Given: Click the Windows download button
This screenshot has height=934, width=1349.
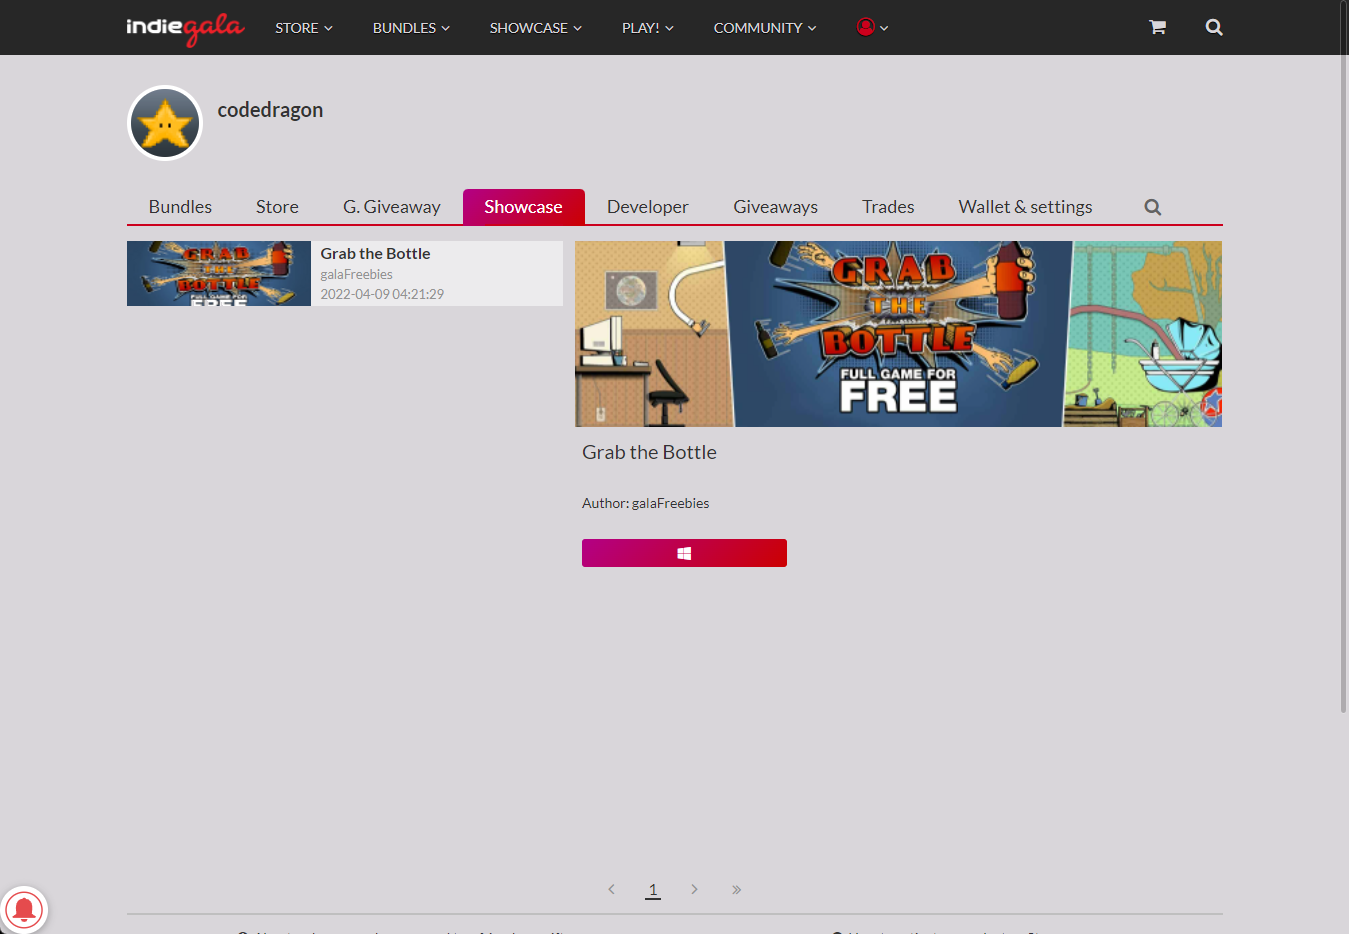Looking at the screenshot, I should point(684,553).
